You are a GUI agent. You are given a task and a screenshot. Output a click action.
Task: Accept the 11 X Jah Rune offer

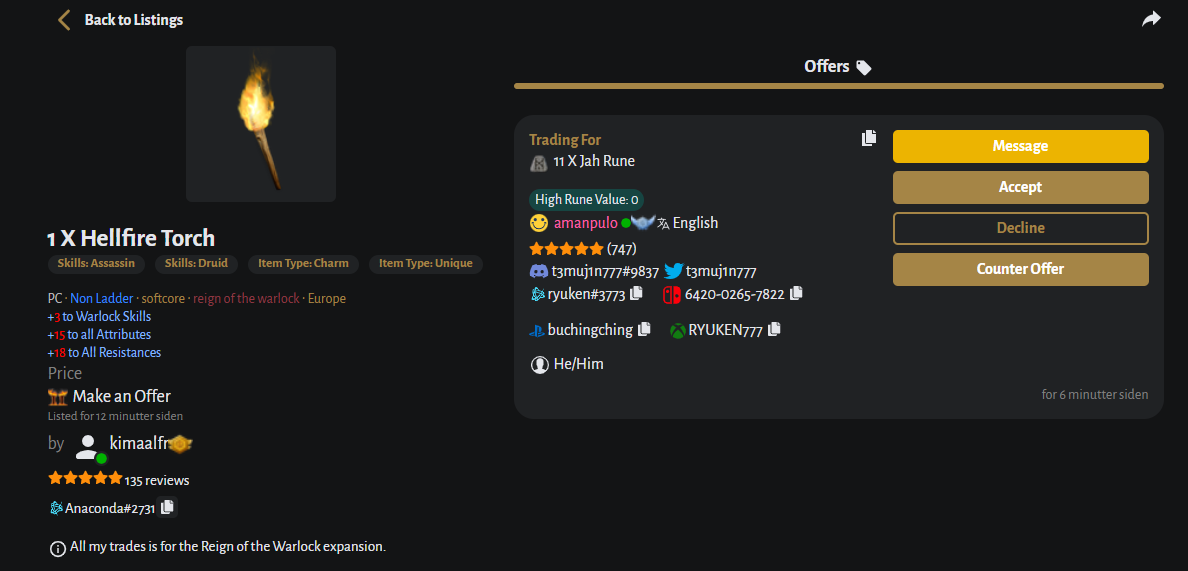tap(1020, 187)
